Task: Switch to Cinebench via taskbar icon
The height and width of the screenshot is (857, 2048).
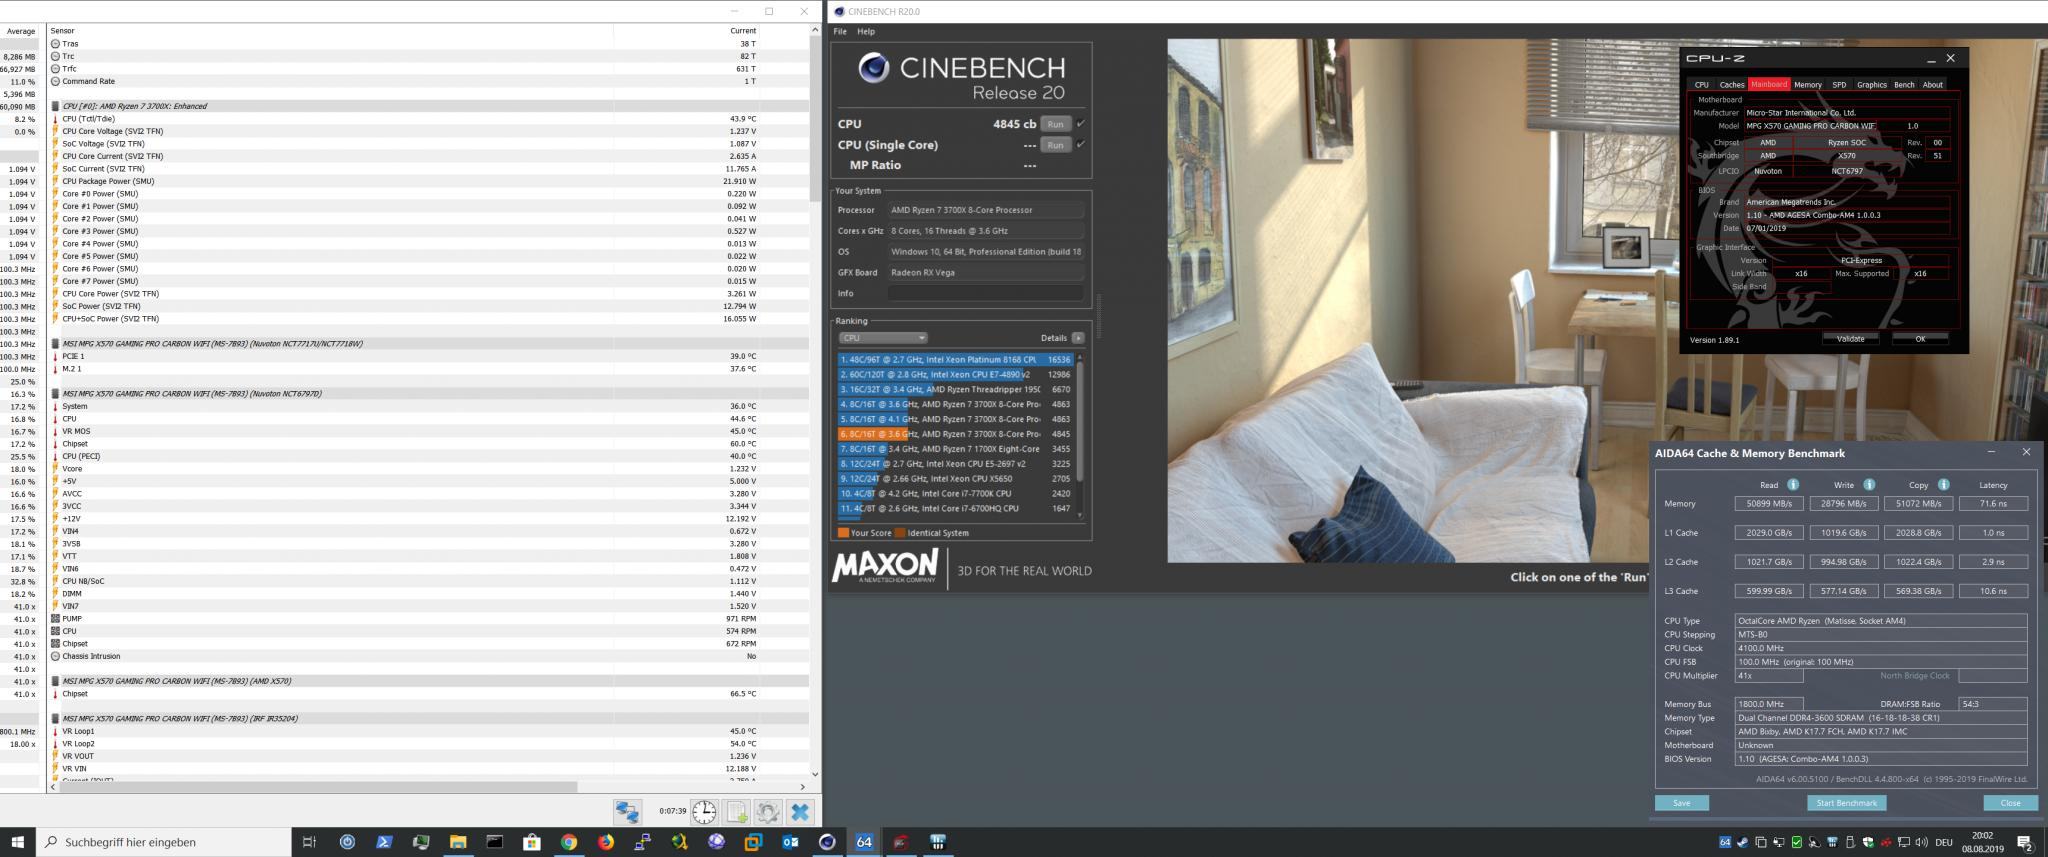Action: click(x=827, y=842)
